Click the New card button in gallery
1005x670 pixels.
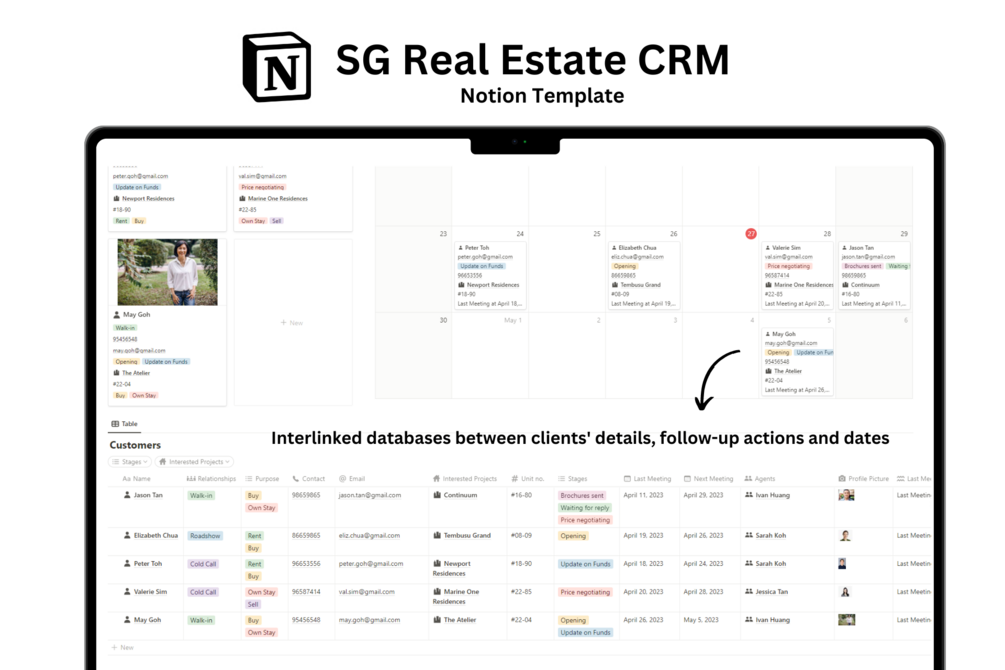(x=292, y=322)
